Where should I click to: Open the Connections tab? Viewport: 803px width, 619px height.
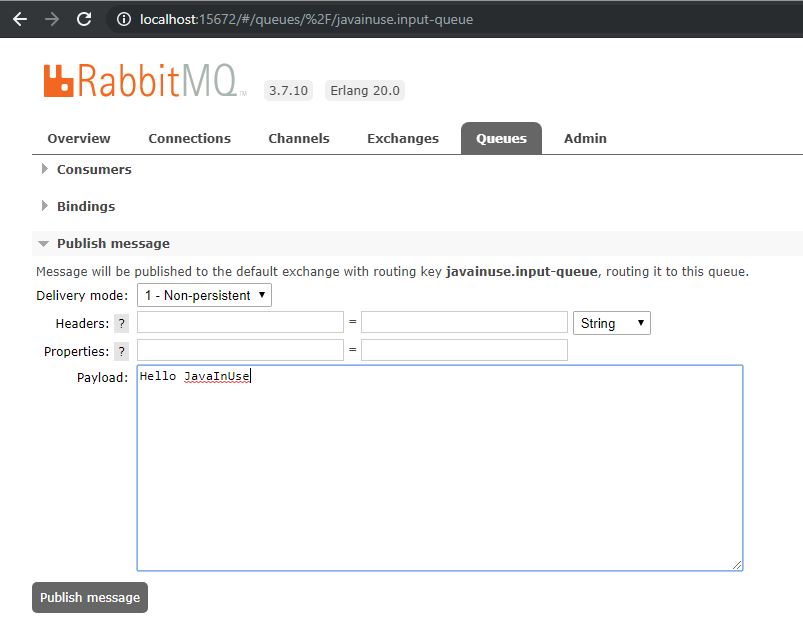tap(189, 138)
